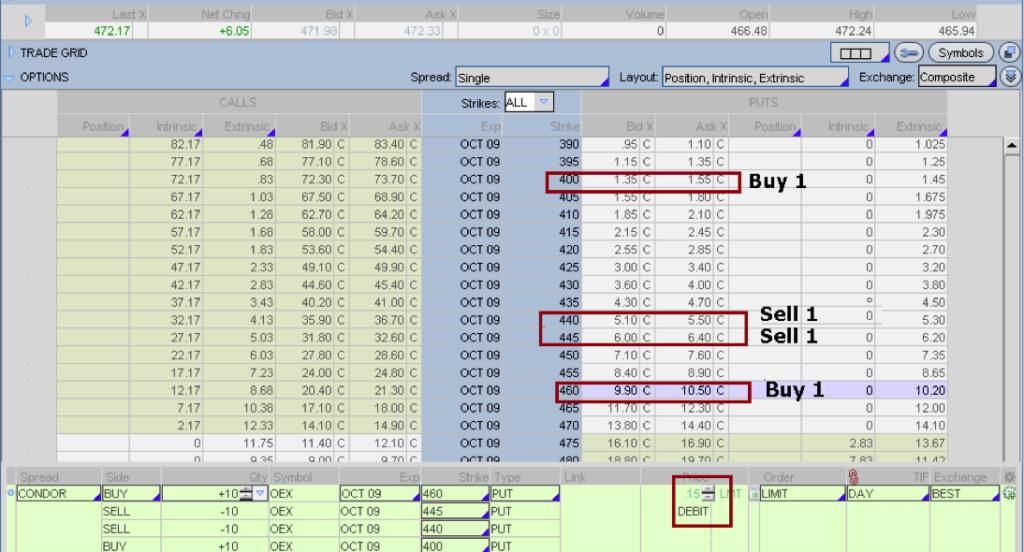Open the order Strike 440 dropdown
Screen dimensions: 1024x552
(455, 529)
